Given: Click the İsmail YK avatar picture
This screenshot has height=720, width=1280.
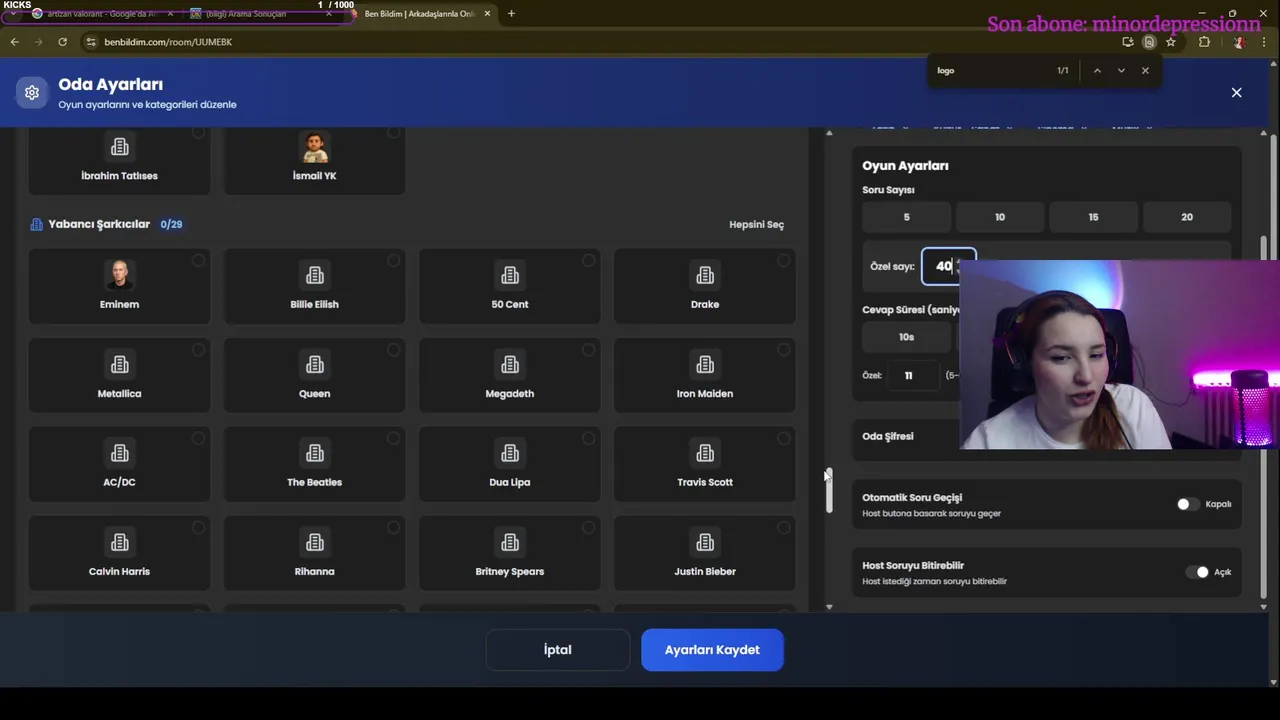Looking at the screenshot, I should [x=314, y=147].
